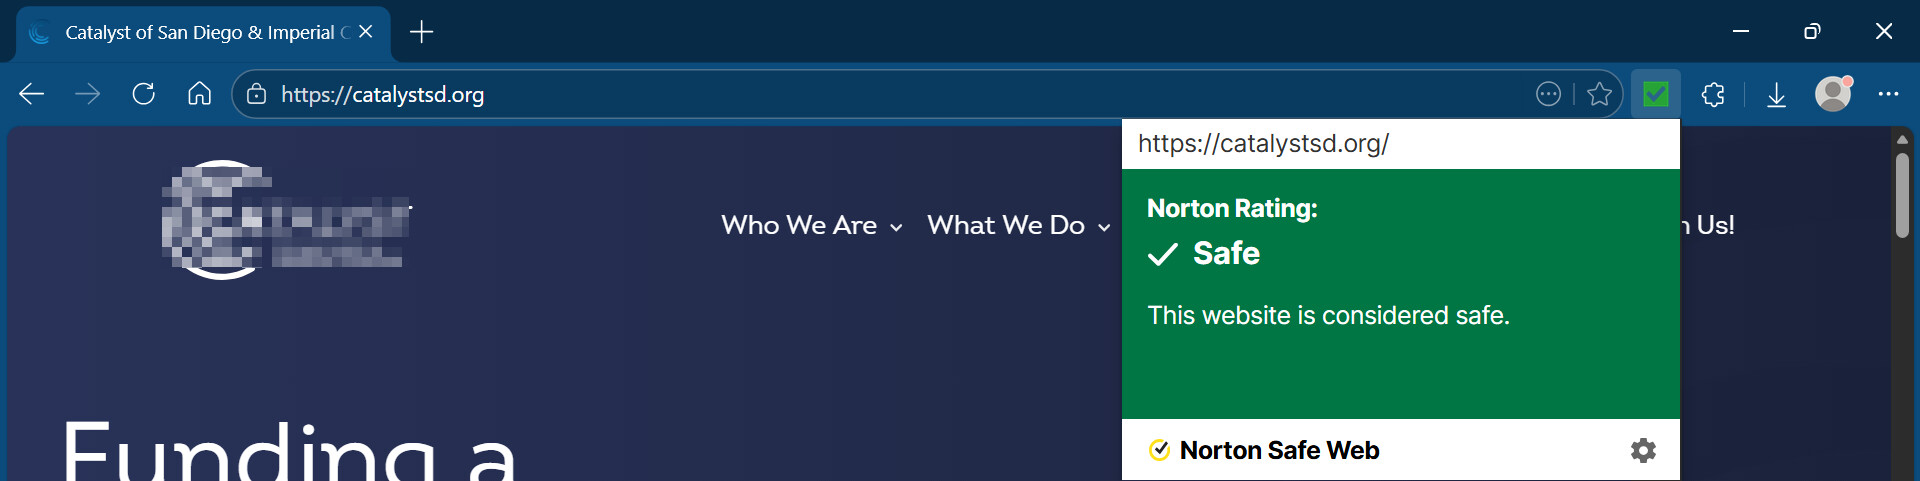This screenshot has width=1920, height=481.
Task: Select the Catalyst of San Diego tab
Action: [x=200, y=32]
